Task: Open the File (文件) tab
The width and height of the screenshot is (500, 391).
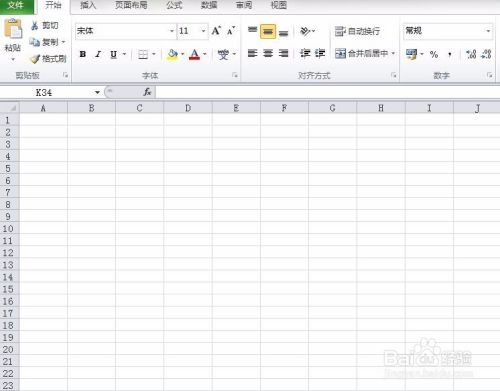Action: click(16, 6)
